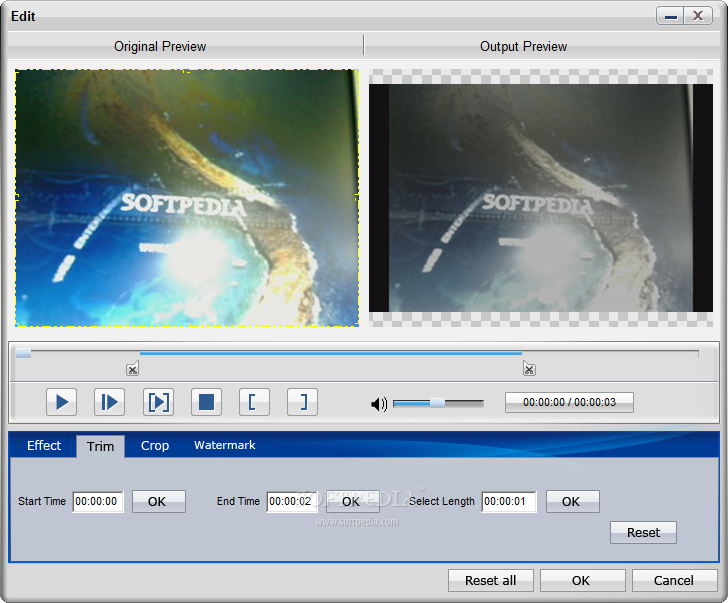Confirm Select Length with its OK button
The image size is (728, 603).
point(573,501)
